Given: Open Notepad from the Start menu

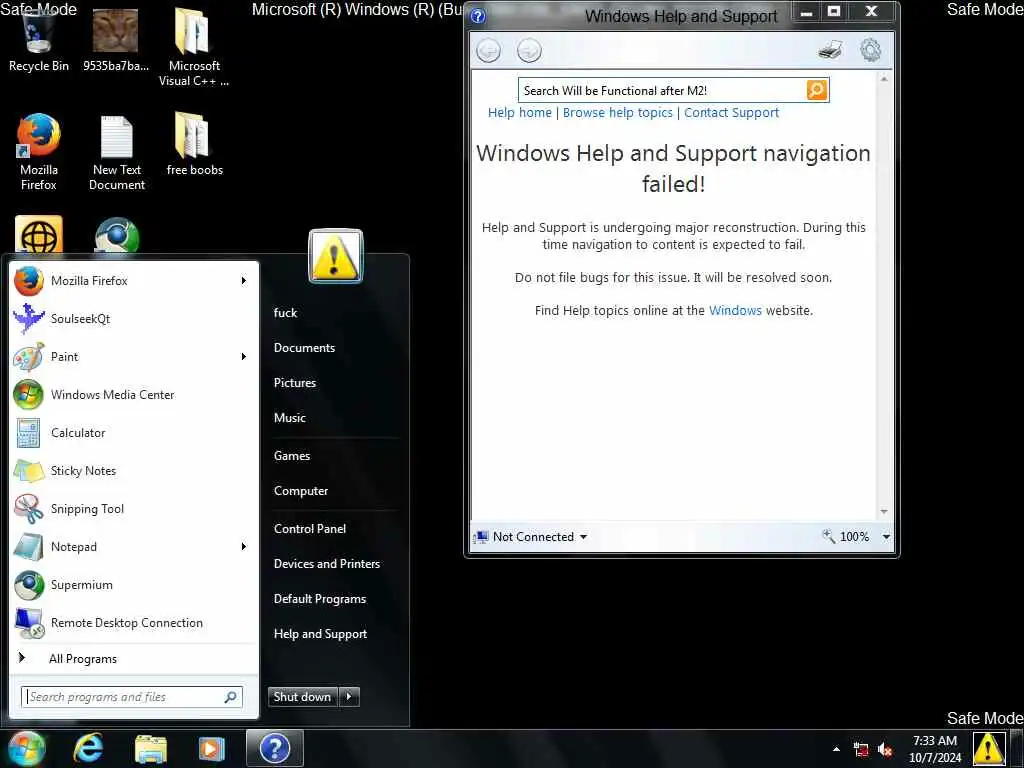Looking at the screenshot, I should (134, 547).
